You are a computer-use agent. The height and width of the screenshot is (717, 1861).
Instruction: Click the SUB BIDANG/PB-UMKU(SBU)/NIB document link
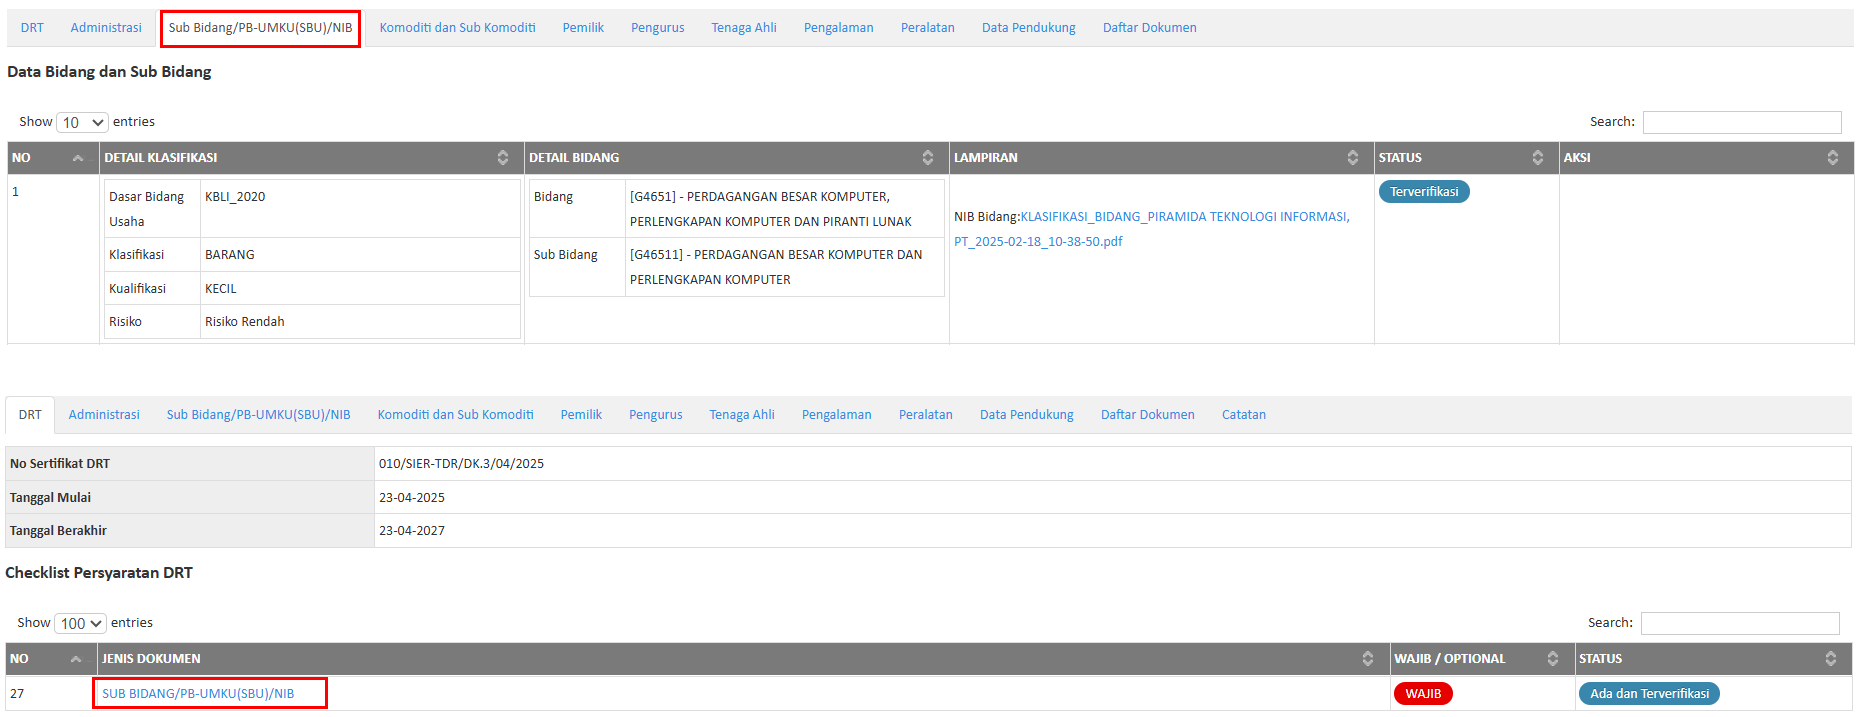[x=198, y=694]
